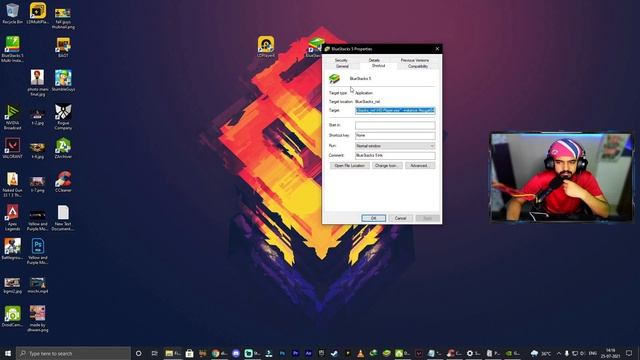
Task: Click into the Target input field
Action: (395, 110)
